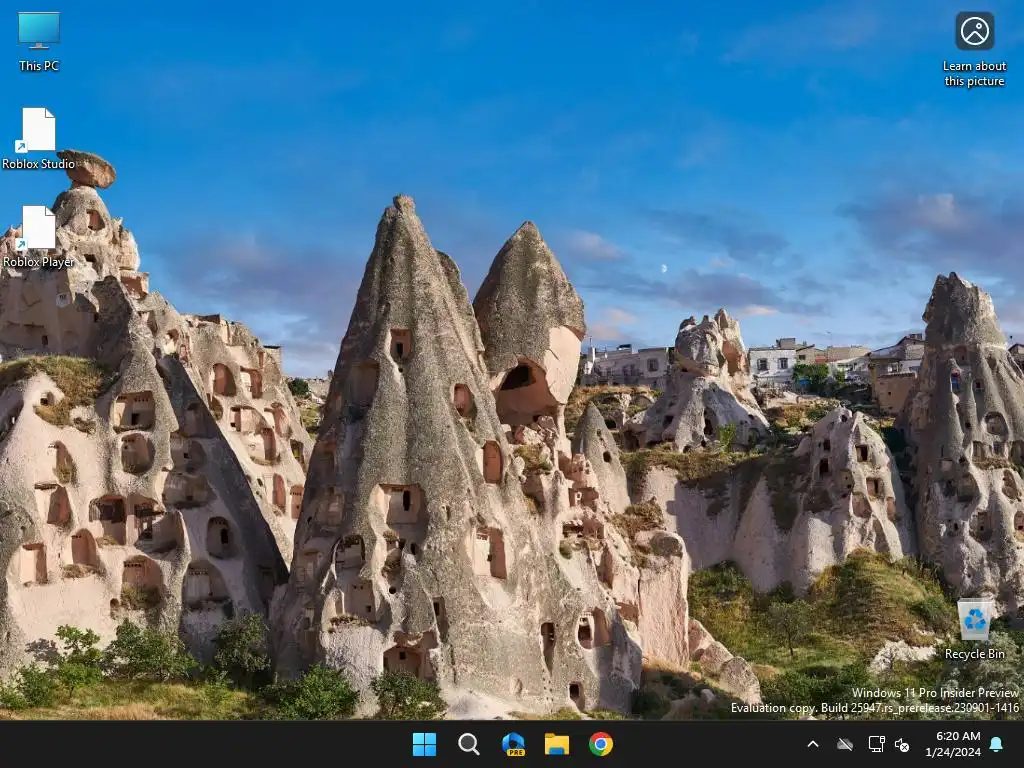The height and width of the screenshot is (768, 1024).
Task: Open the Windows Start menu
Action: [x=424, y=744]
